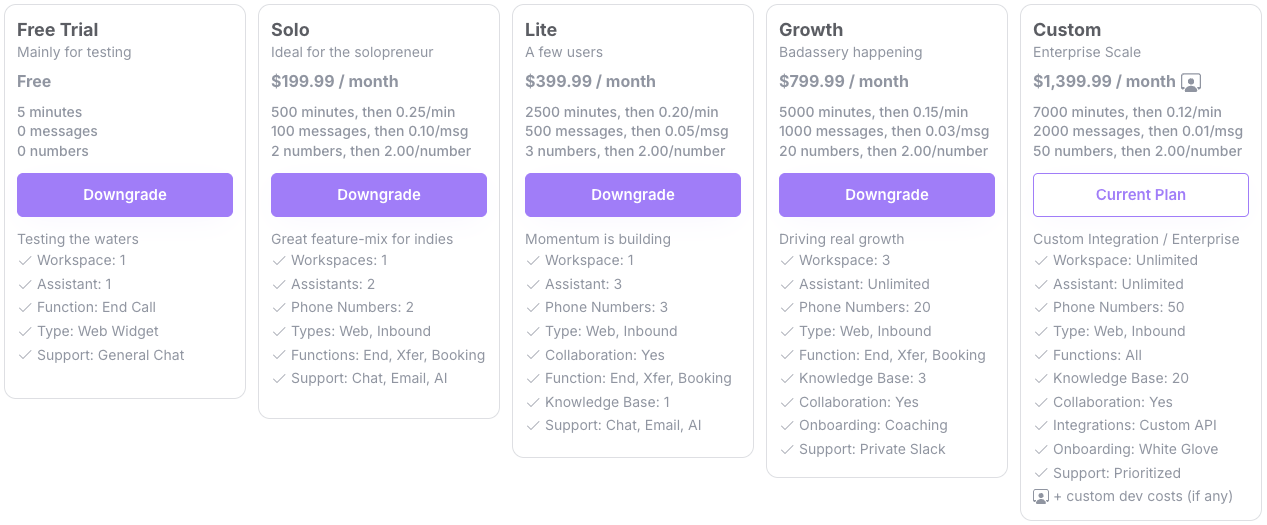The width and height of the screenshot is (1267, 525).
Task: Click the Growth plan title
Action: click(811, 30)
